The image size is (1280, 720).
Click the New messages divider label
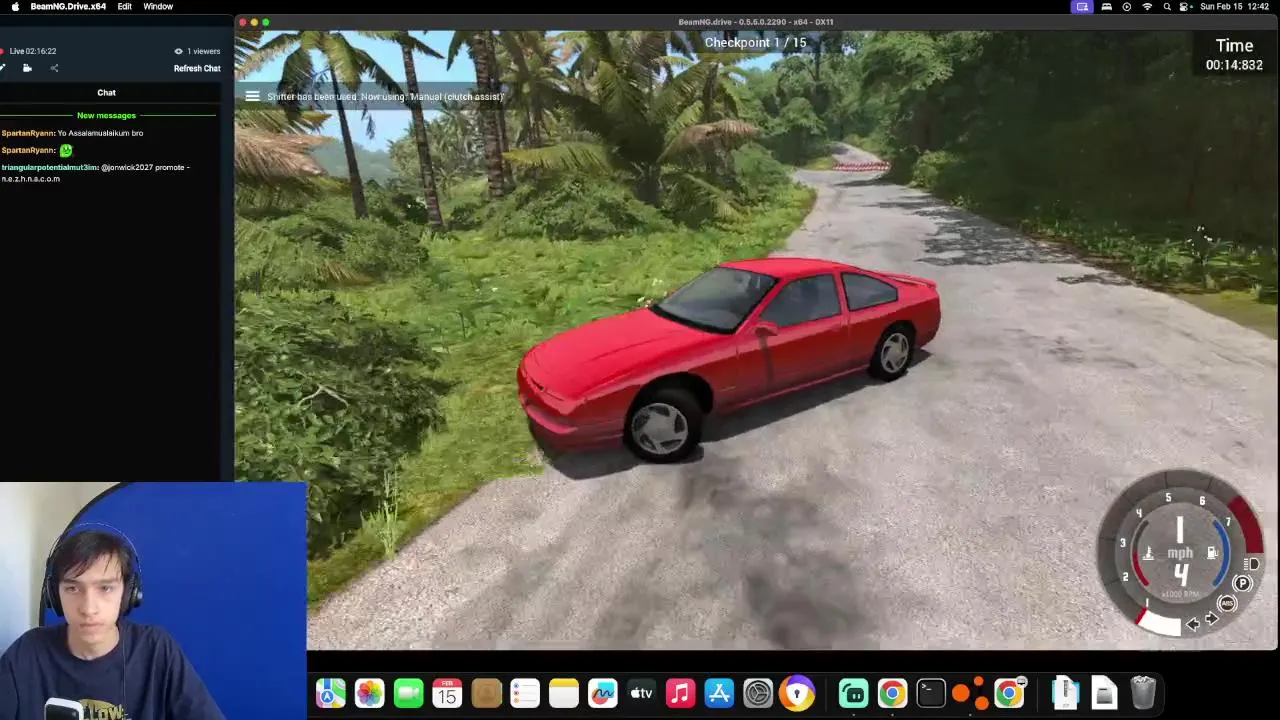tap(106, 115)
